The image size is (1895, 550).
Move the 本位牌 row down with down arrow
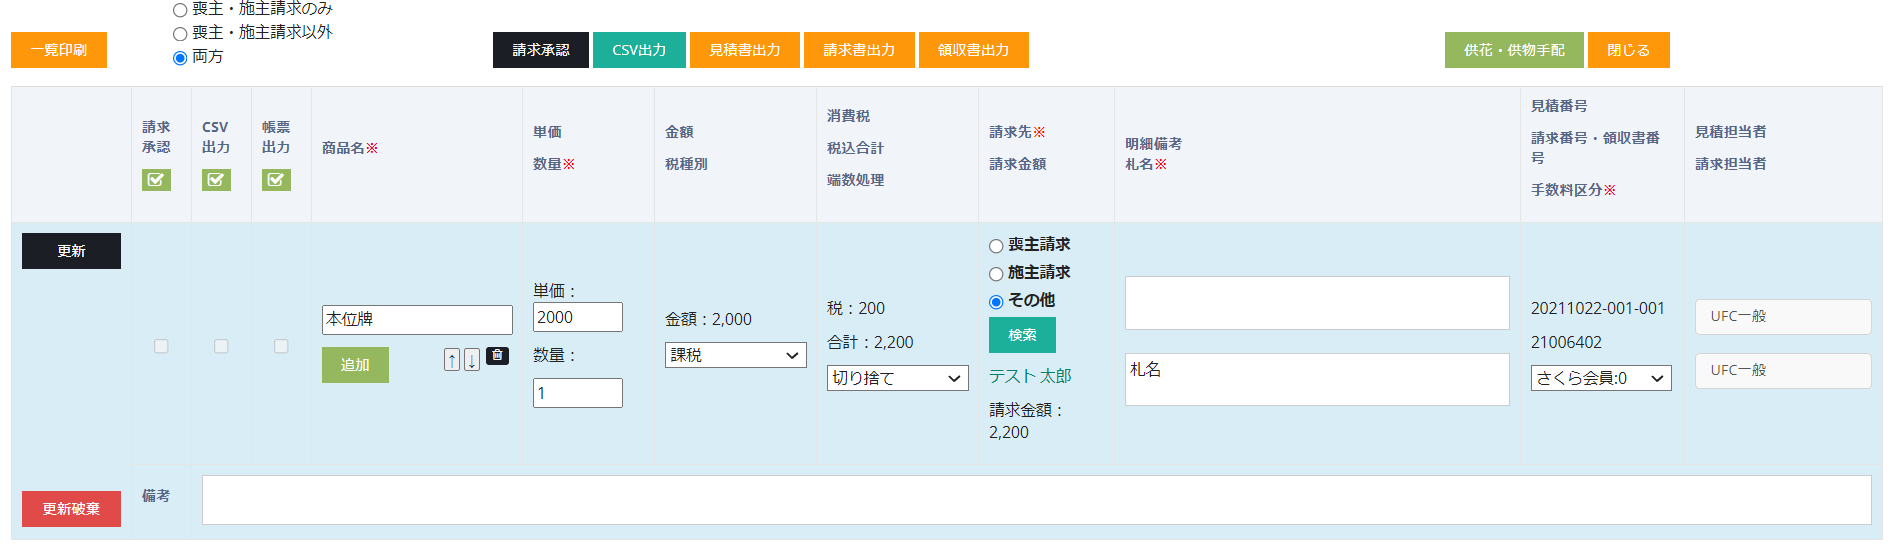[x=472, y=360]
